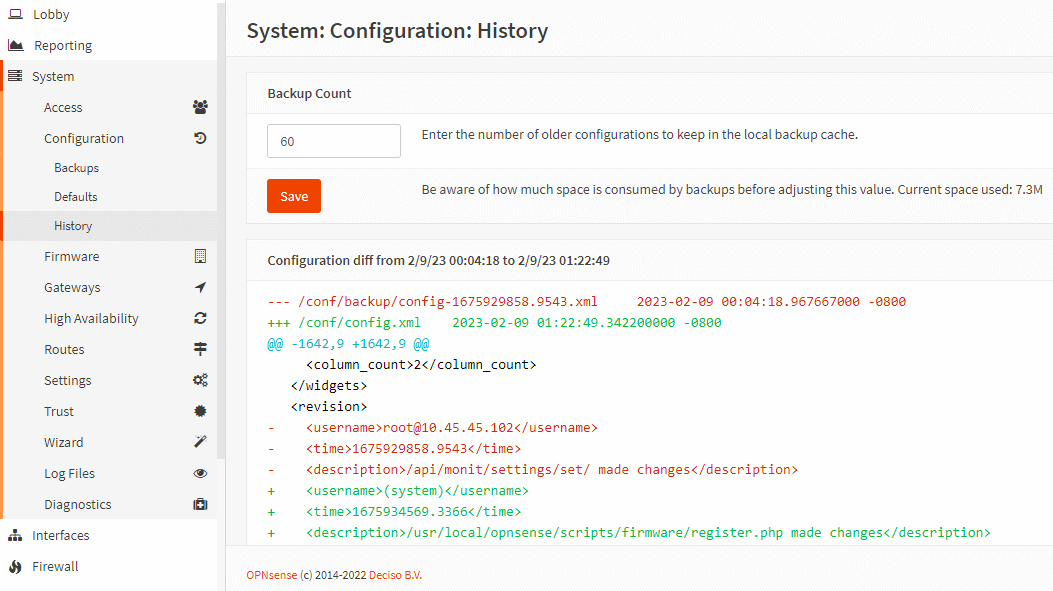Save the backup count setting
1053x591 pixels.
click(293, 196)
